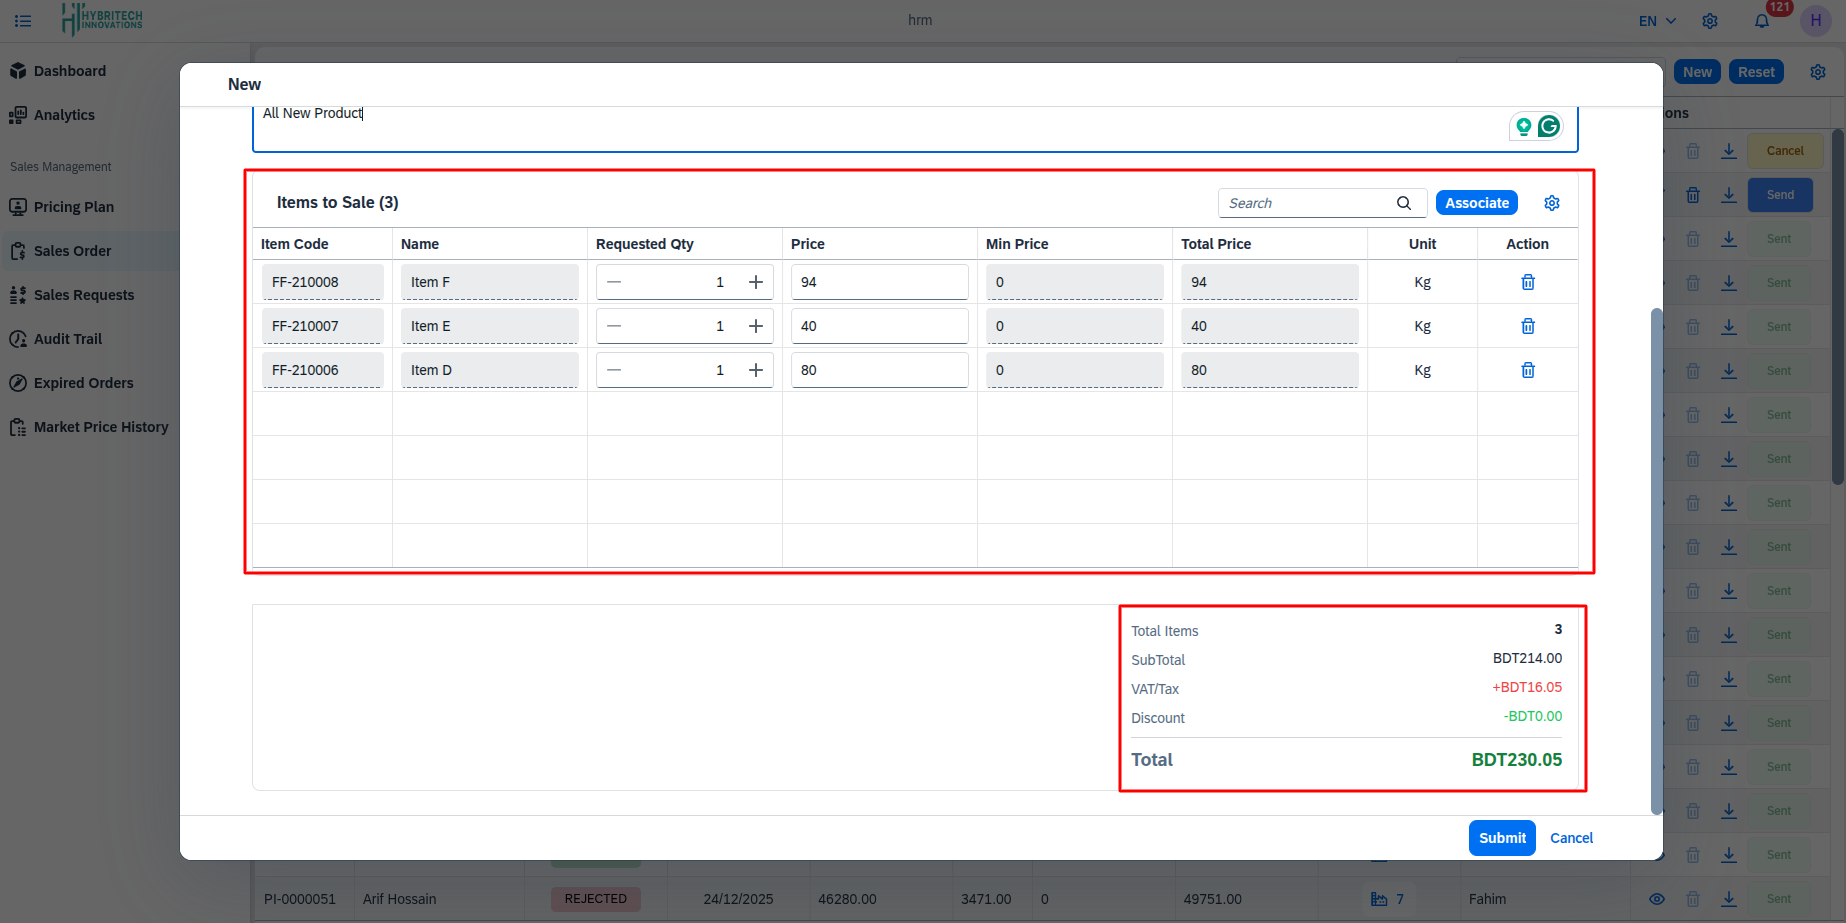
Task: Open the items table column settings gear
Action: pos(1551,202)
